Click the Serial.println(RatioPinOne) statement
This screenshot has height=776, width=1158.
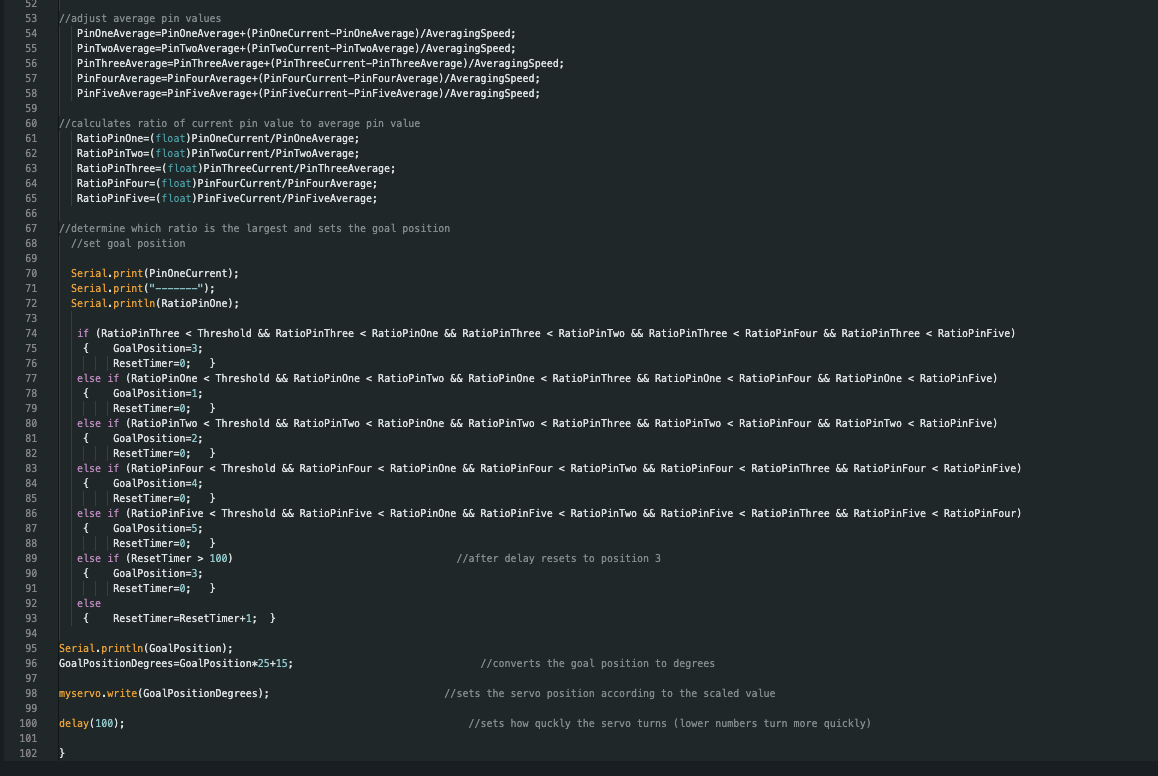pos(155,303)
